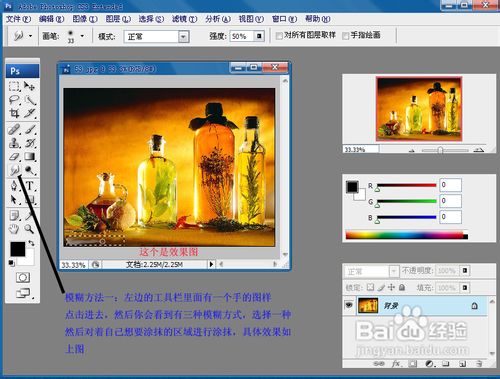
Task: Select the Notes tool
Action: [14, 215]
